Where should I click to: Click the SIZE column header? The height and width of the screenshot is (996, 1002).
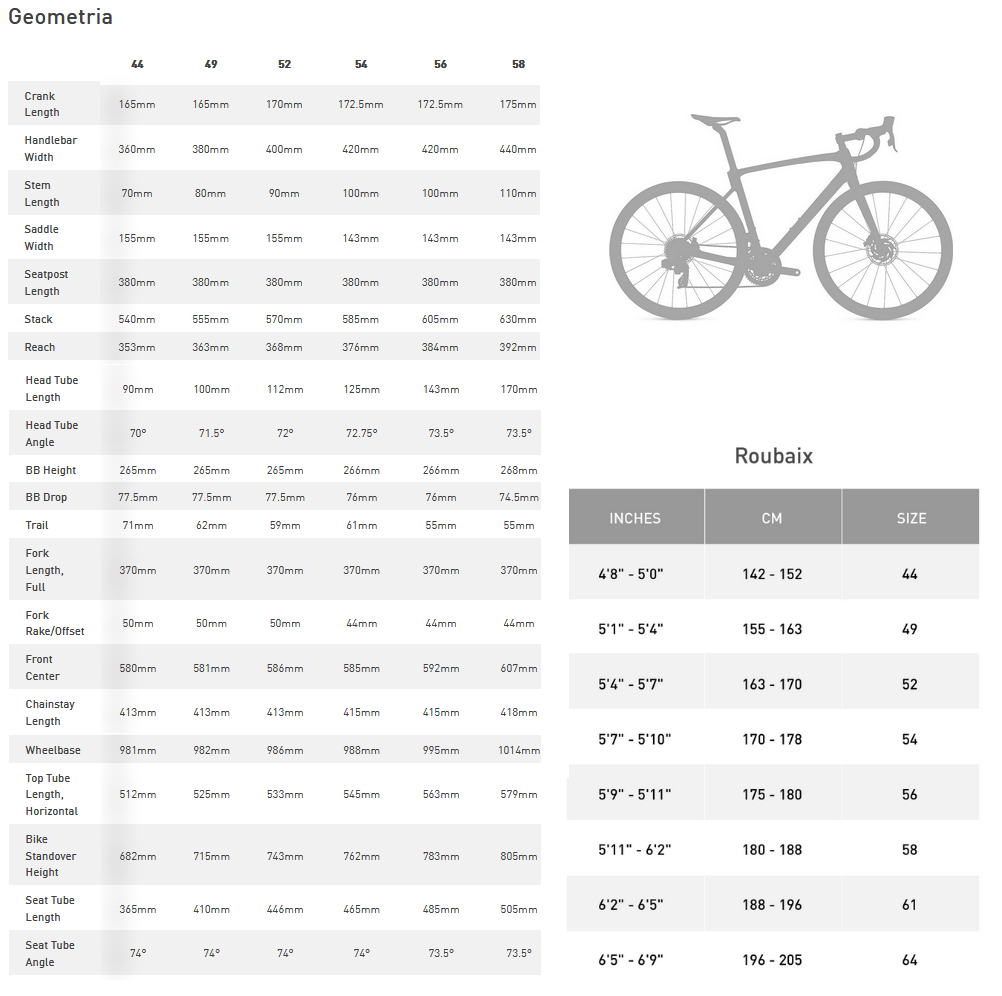[x=911, y=518]
